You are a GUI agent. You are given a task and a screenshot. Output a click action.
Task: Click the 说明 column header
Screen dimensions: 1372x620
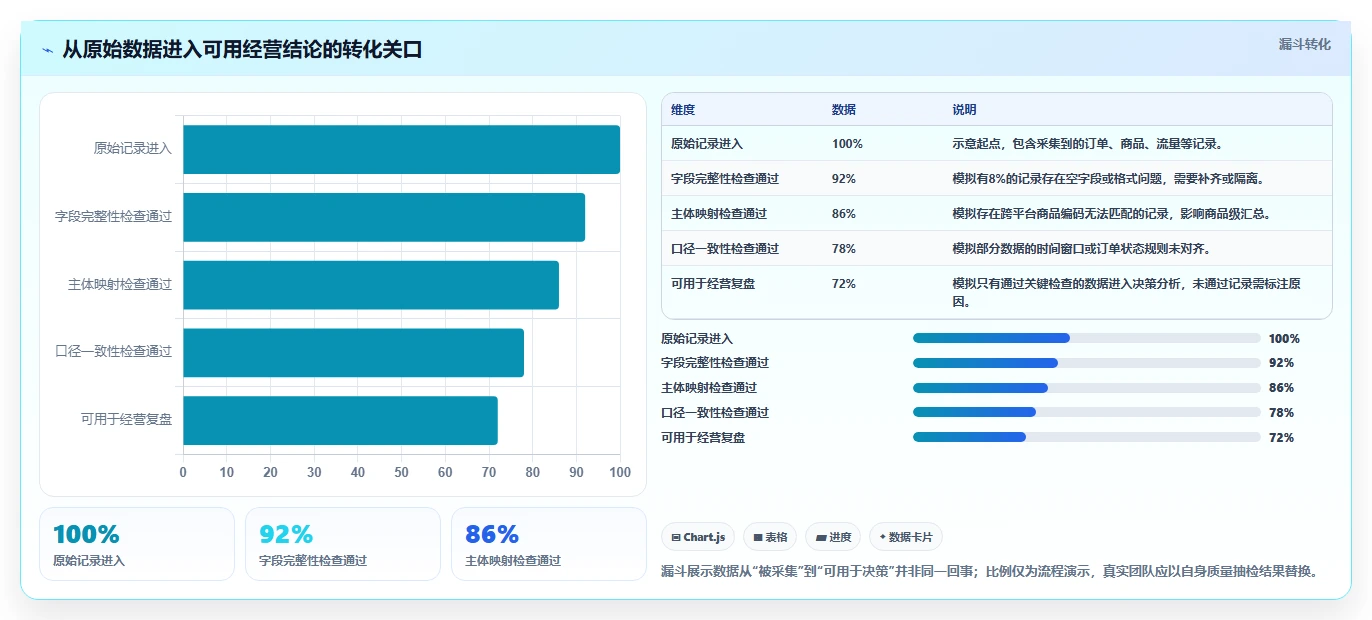pos(965,110)
